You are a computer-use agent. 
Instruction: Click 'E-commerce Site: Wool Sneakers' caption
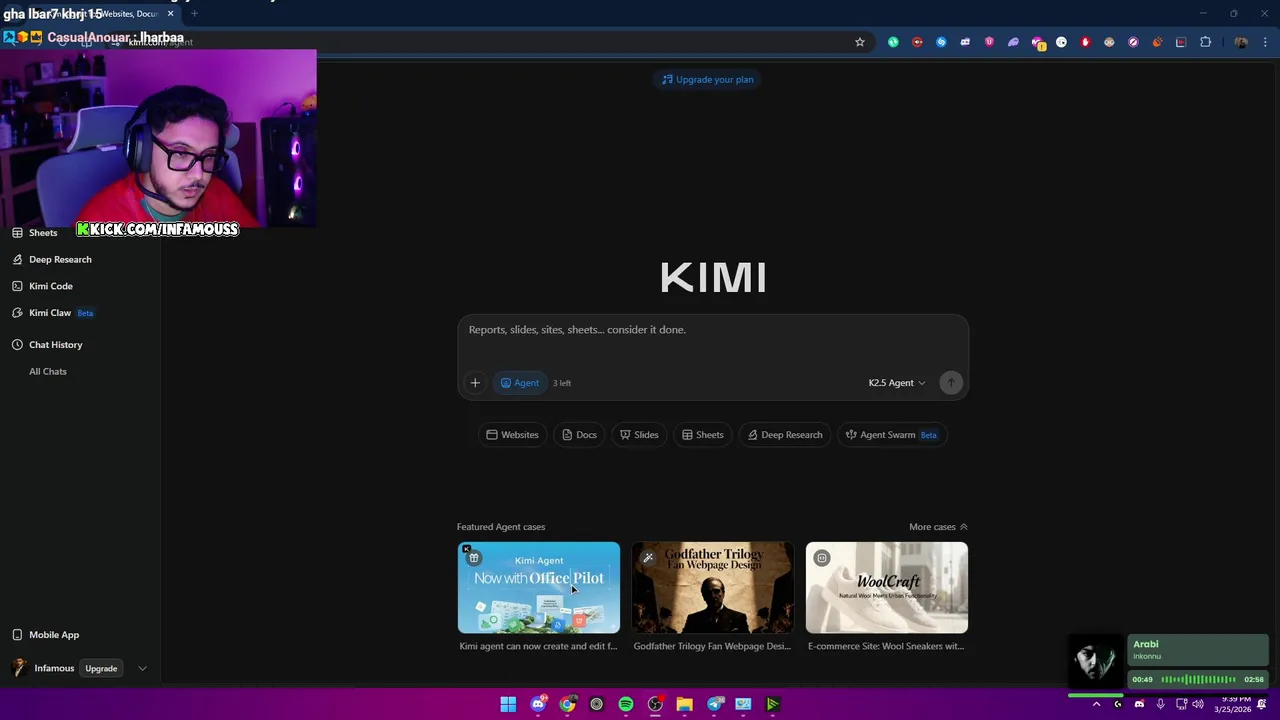pos(886,646)
